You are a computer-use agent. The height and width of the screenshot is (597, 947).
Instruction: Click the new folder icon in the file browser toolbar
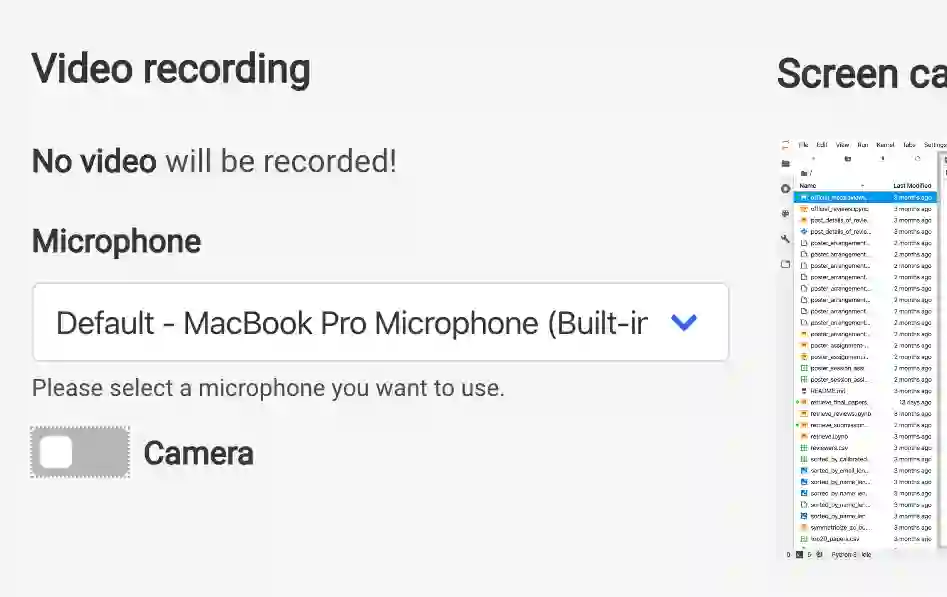pyautogui.click(x=847, y=158)
